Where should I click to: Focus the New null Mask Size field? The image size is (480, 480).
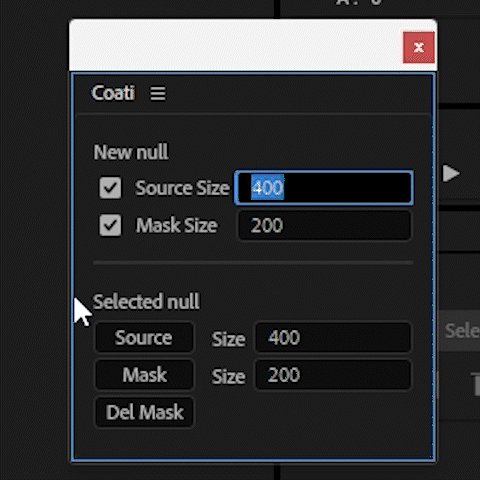point(324,225)
